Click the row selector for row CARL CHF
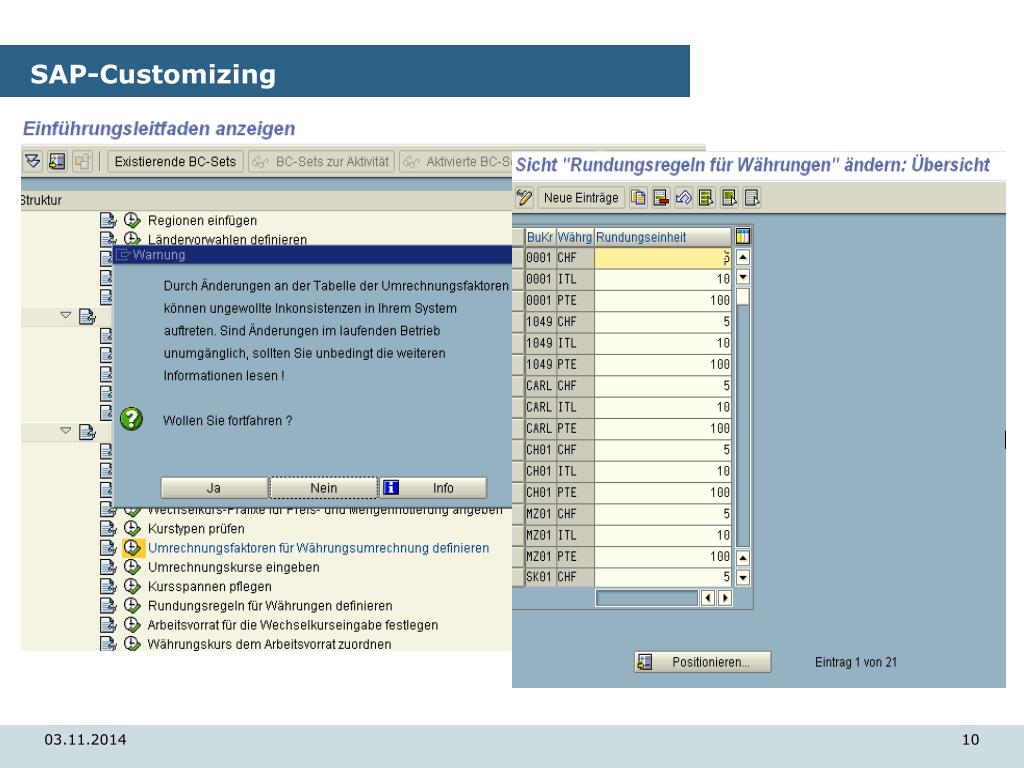1024x768 pixels. click(x=519, y=386)
